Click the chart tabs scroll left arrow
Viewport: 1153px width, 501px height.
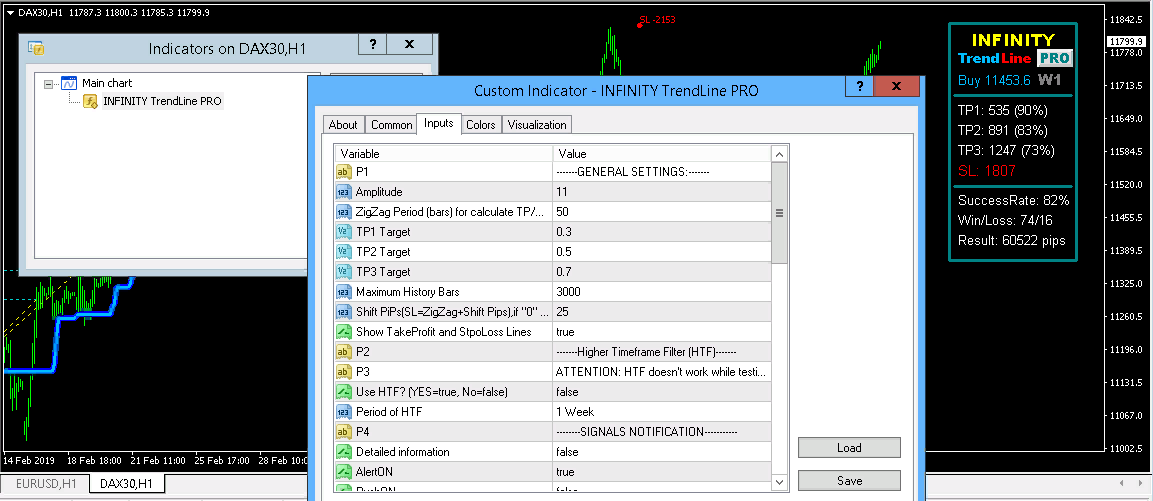1121,483
